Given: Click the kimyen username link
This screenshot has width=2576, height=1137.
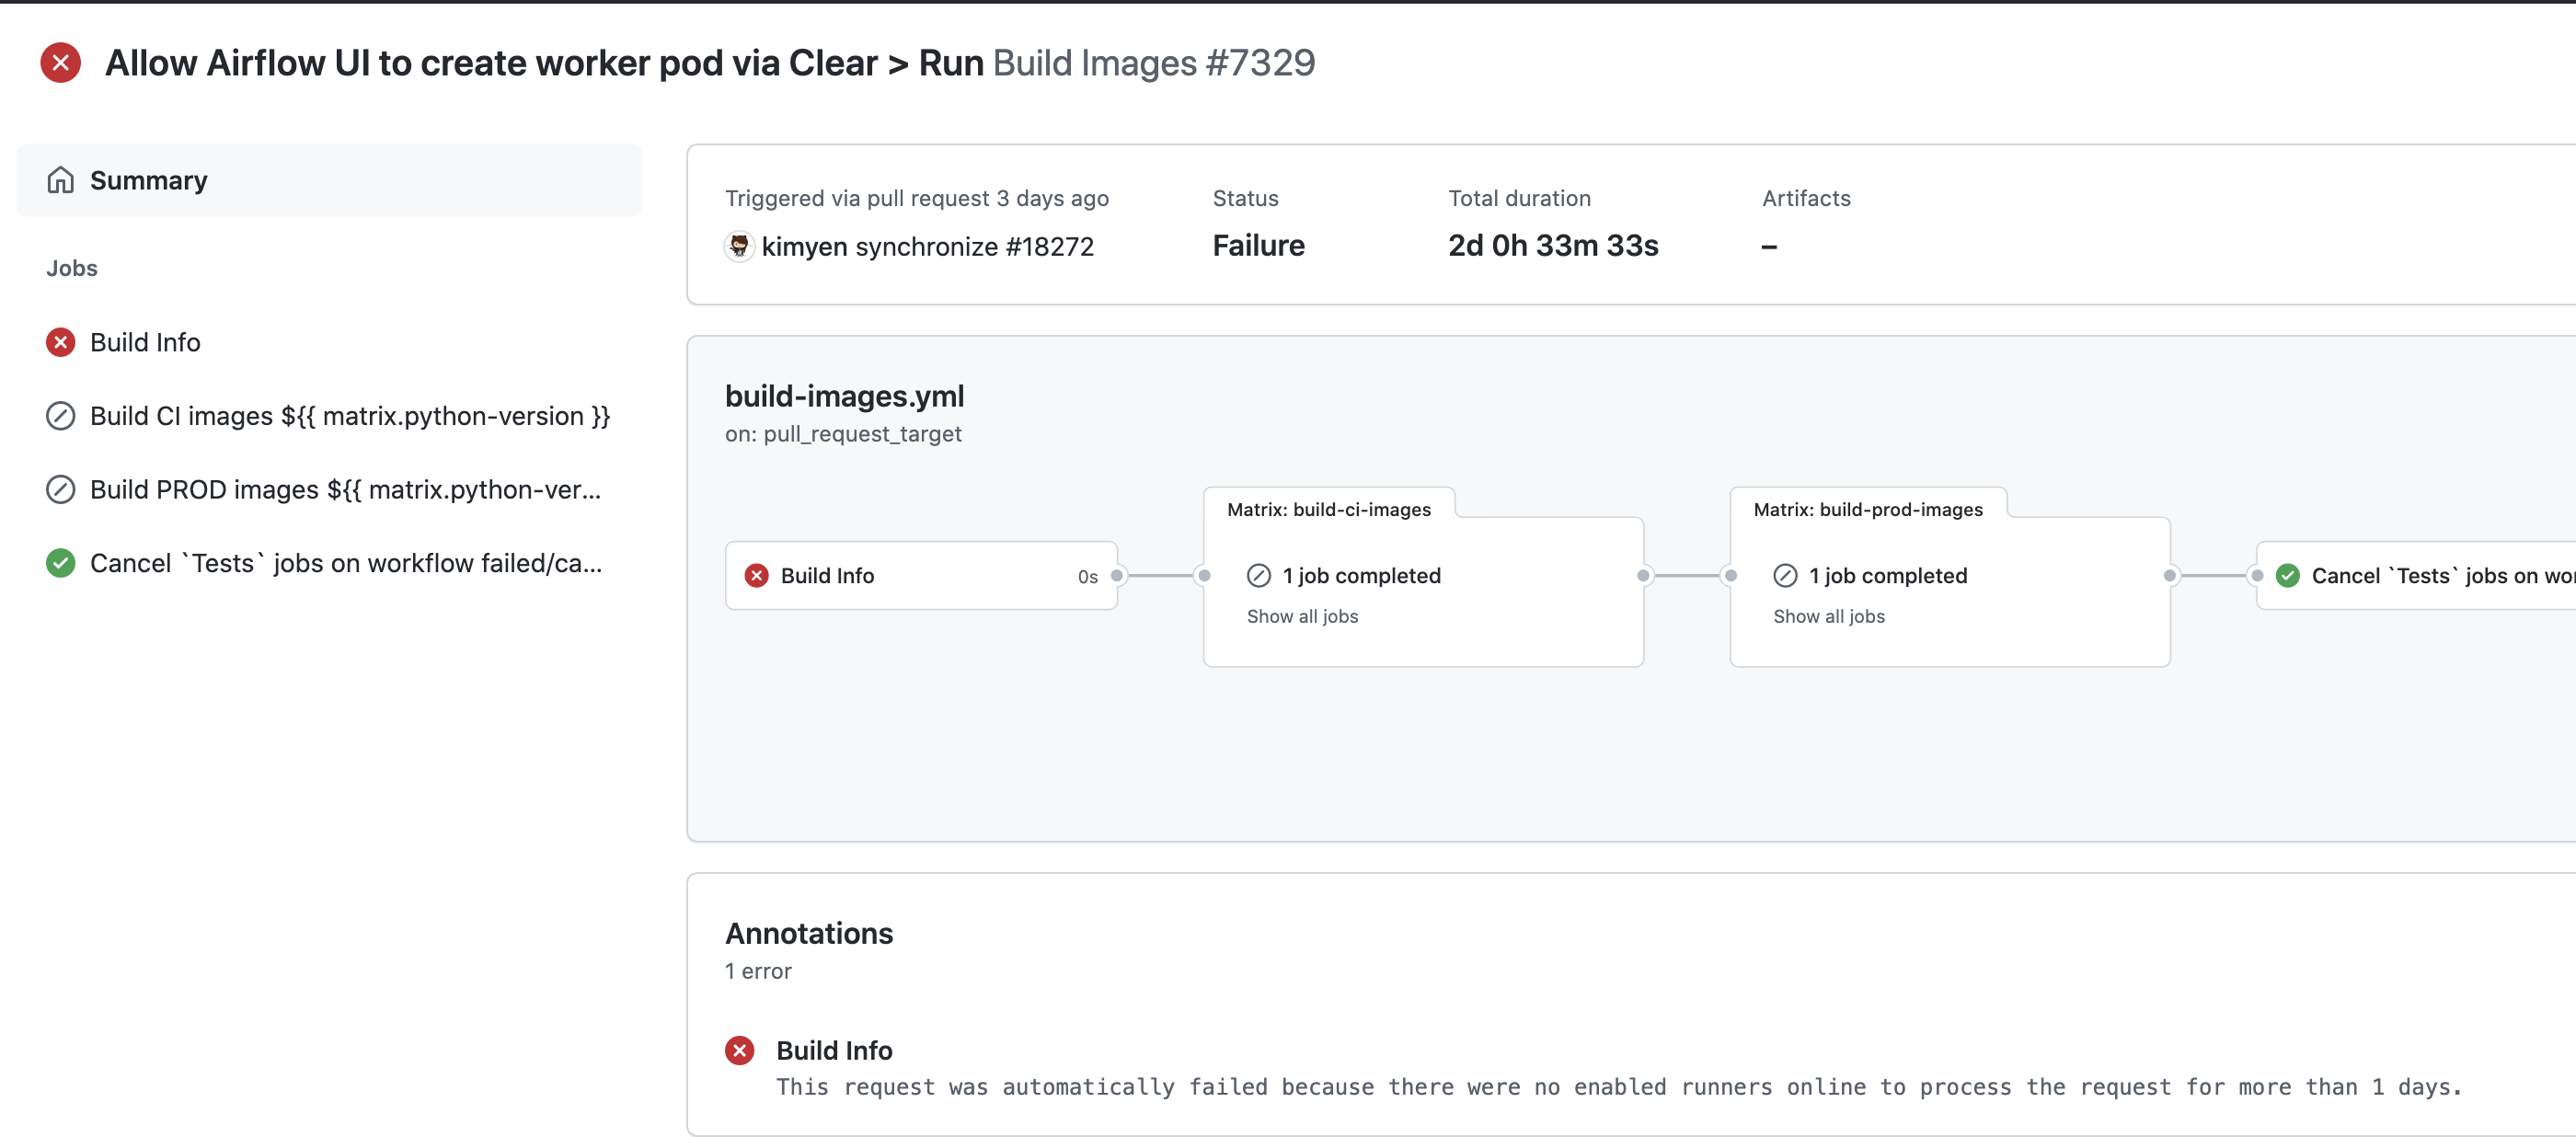Looking at the screenshot, I should 804,246.
